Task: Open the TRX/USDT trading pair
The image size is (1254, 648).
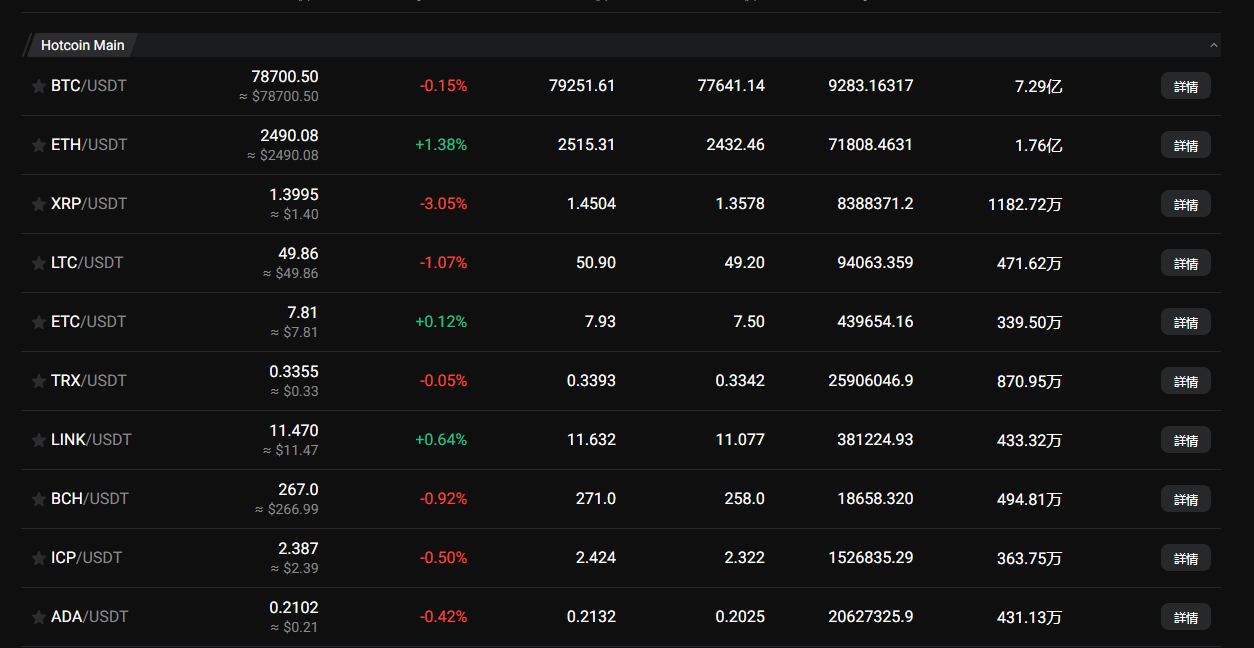Action: tap(89, 381)
